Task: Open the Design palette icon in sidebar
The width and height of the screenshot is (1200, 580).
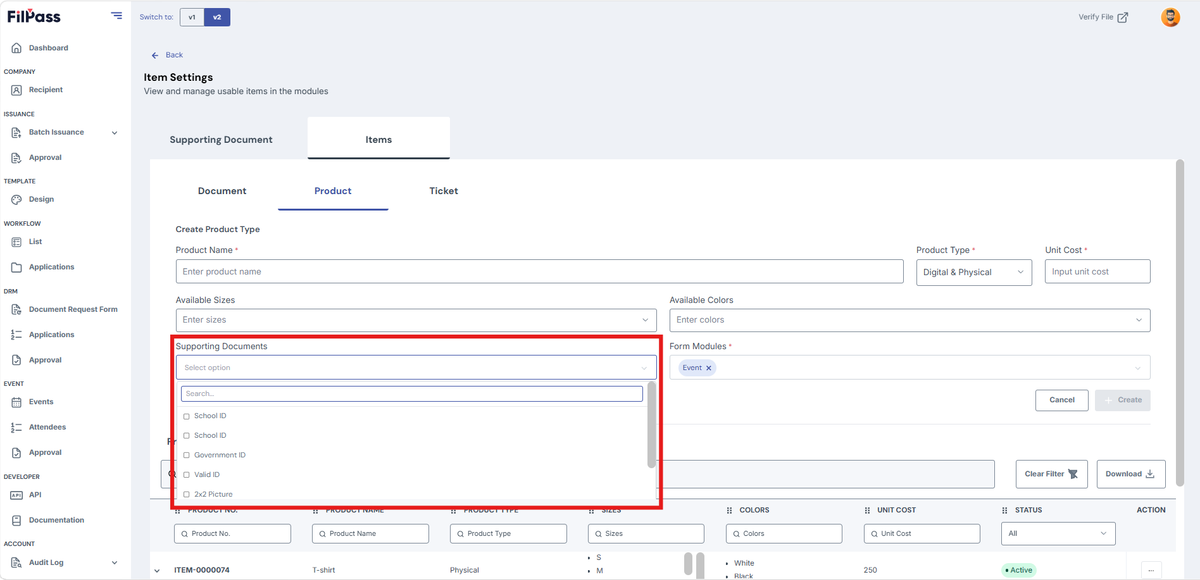Action: click(16, 199)
